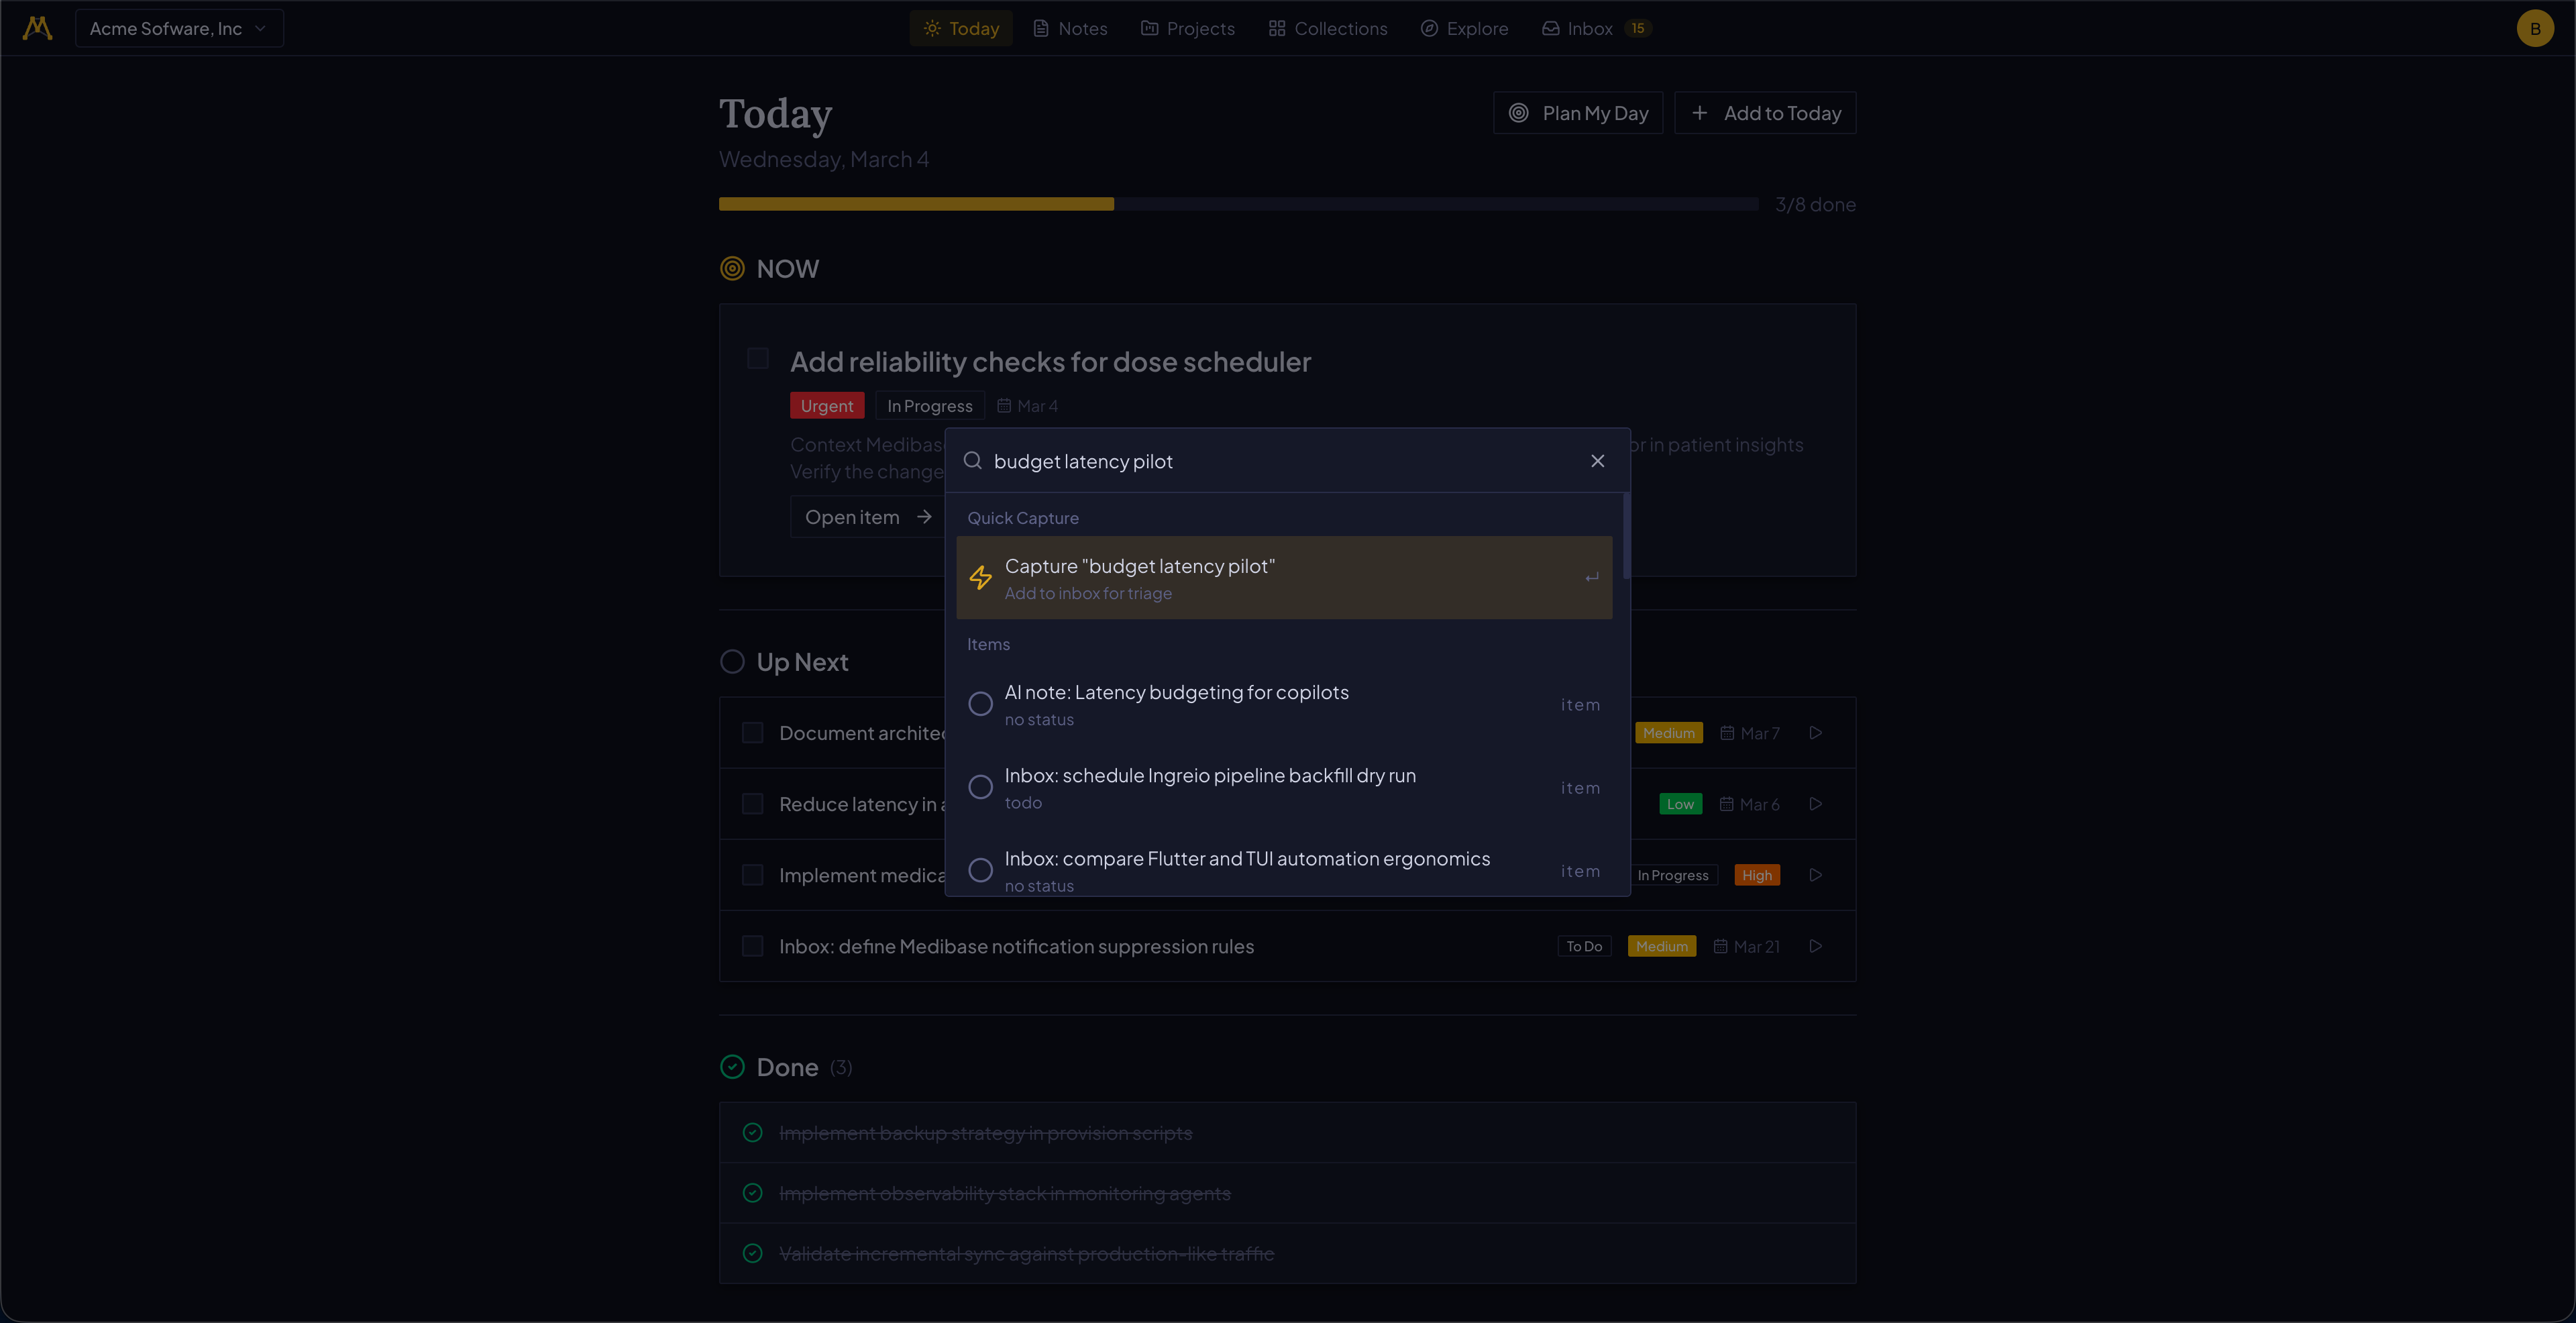This screenshot has height=1323, width=2576.
Task: Open Notes via the document icon
Action: [1041, 28]
